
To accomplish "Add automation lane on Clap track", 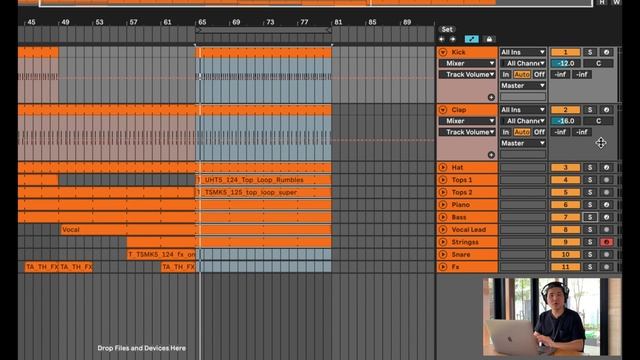I will [x=491, y=155].
